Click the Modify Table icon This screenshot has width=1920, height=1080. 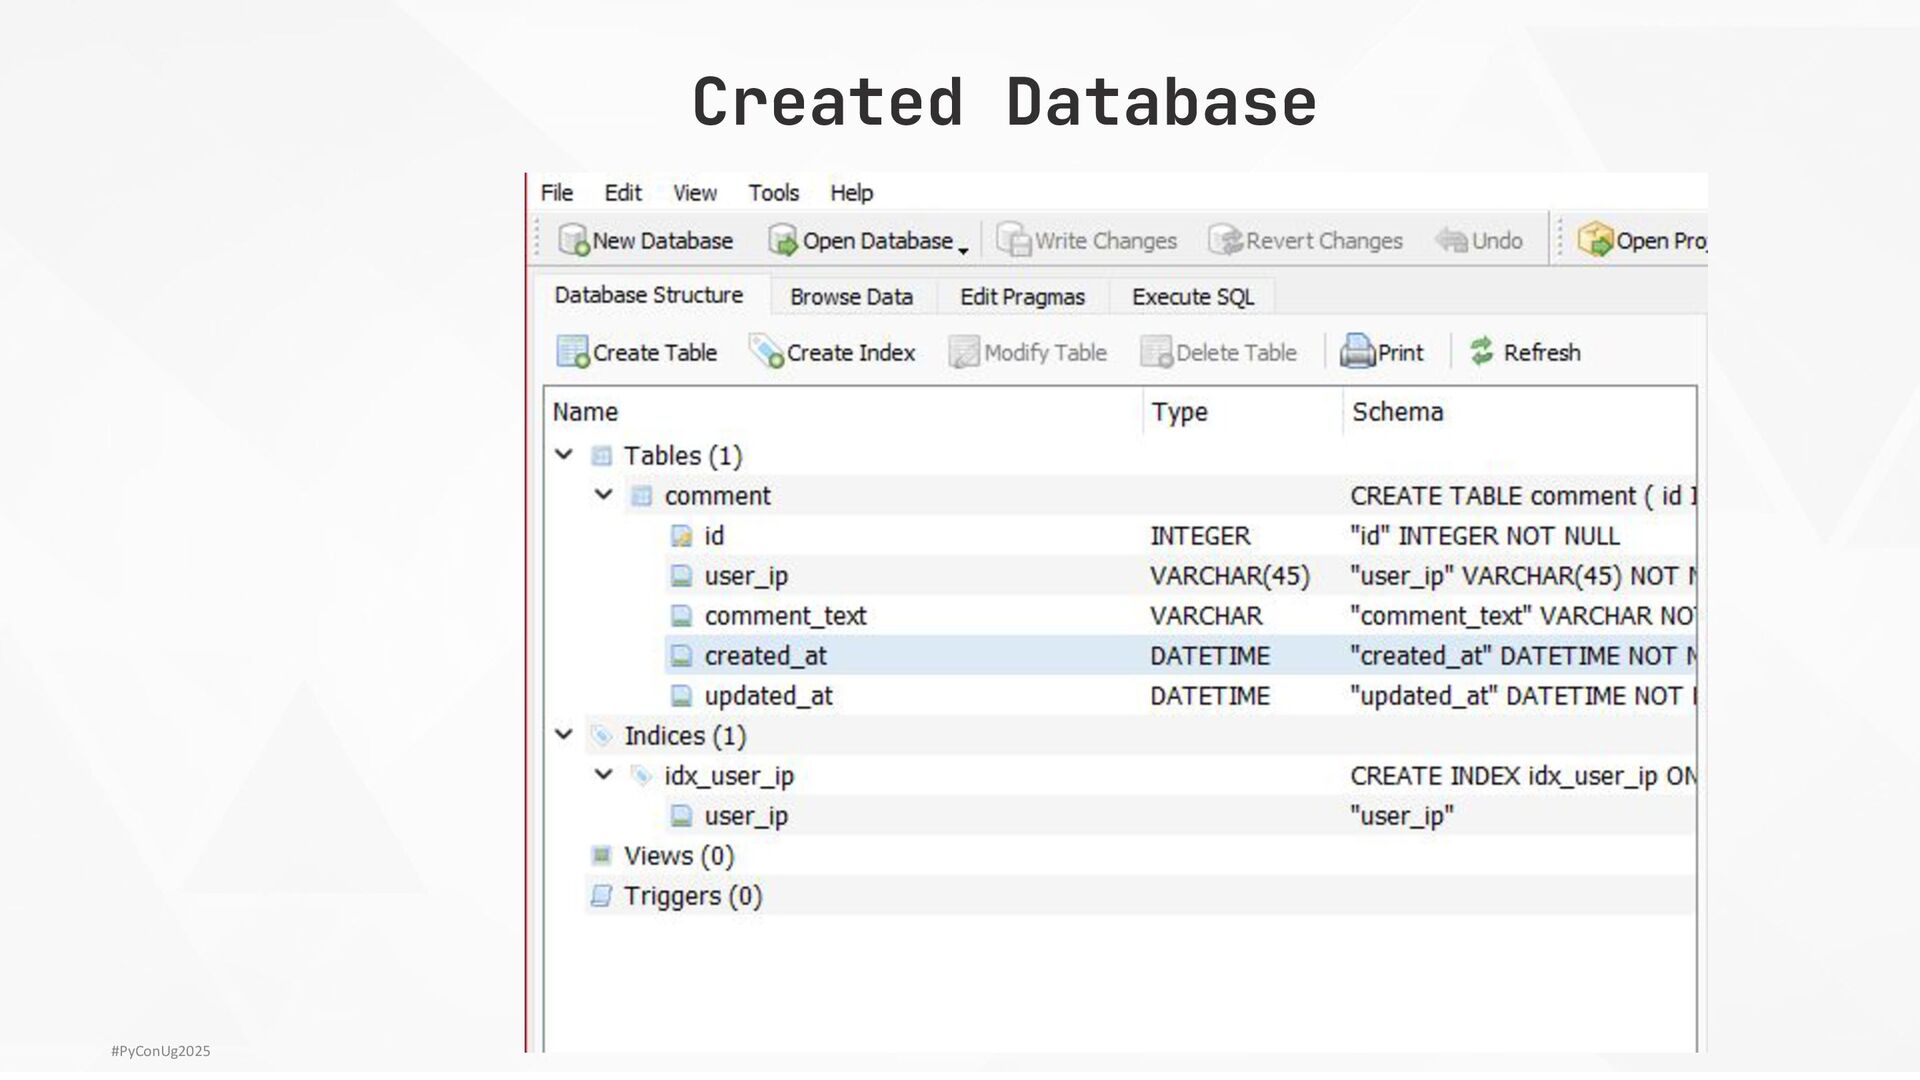click(x=964, y=352)
